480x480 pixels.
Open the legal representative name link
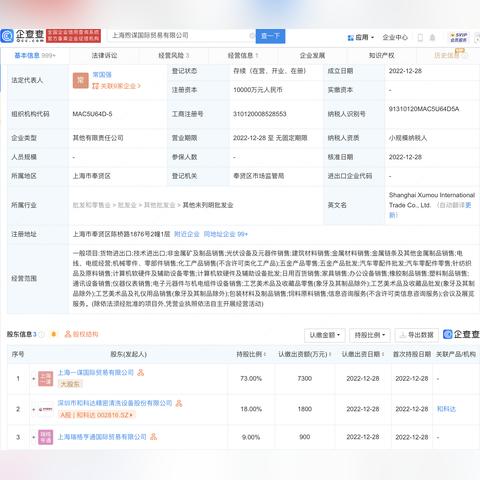102,75
